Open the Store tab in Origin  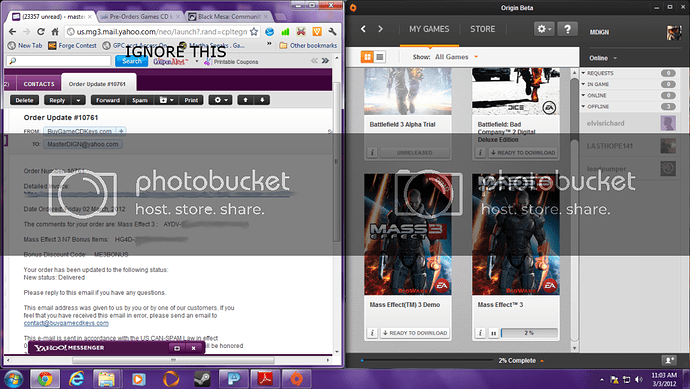pyautogui.click(x=482, y=29)
